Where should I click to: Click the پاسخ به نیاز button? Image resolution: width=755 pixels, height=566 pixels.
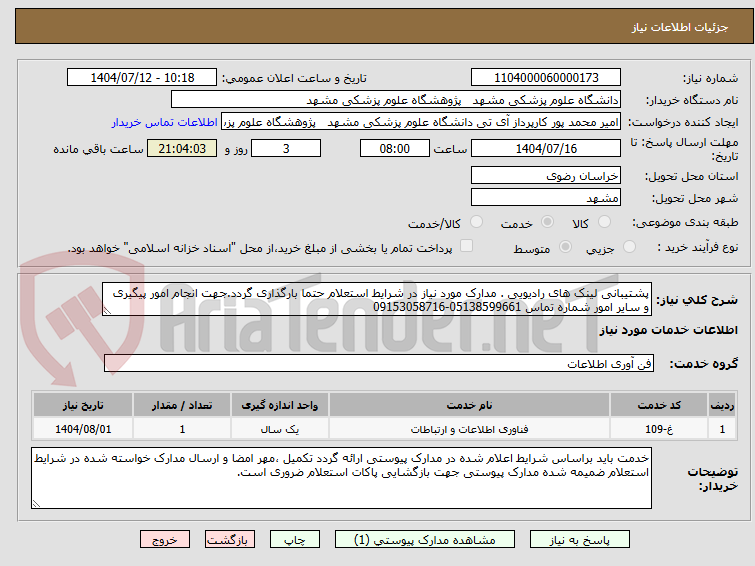[x=580, y=540]
